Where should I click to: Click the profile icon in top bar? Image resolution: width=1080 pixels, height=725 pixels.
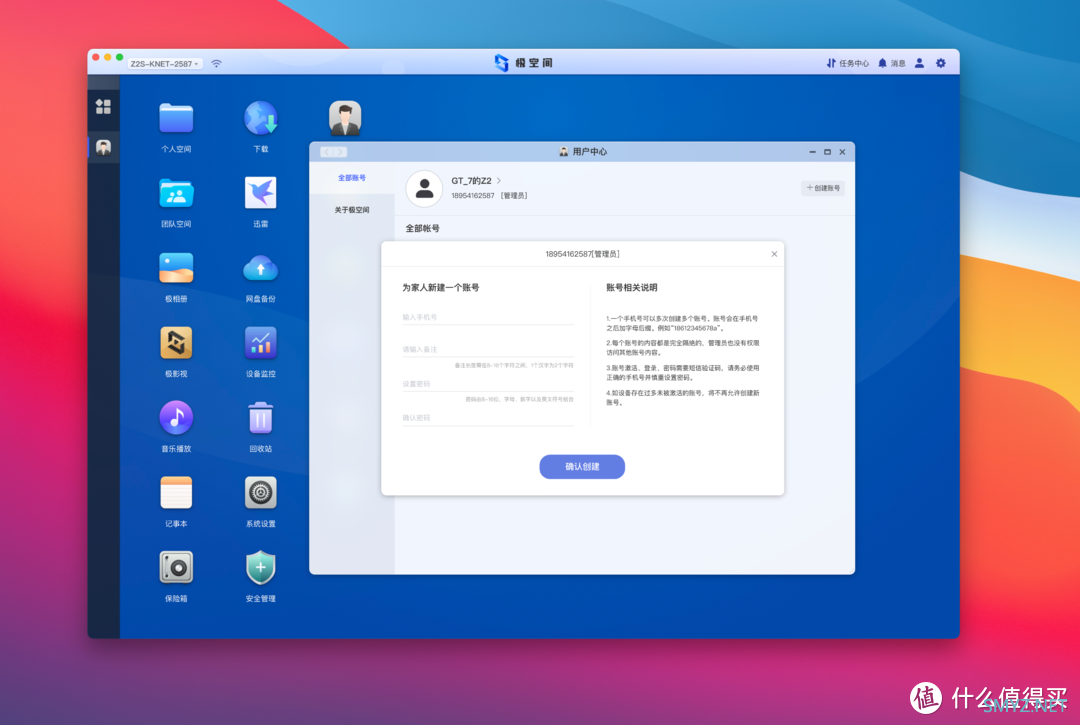[920, 63]
